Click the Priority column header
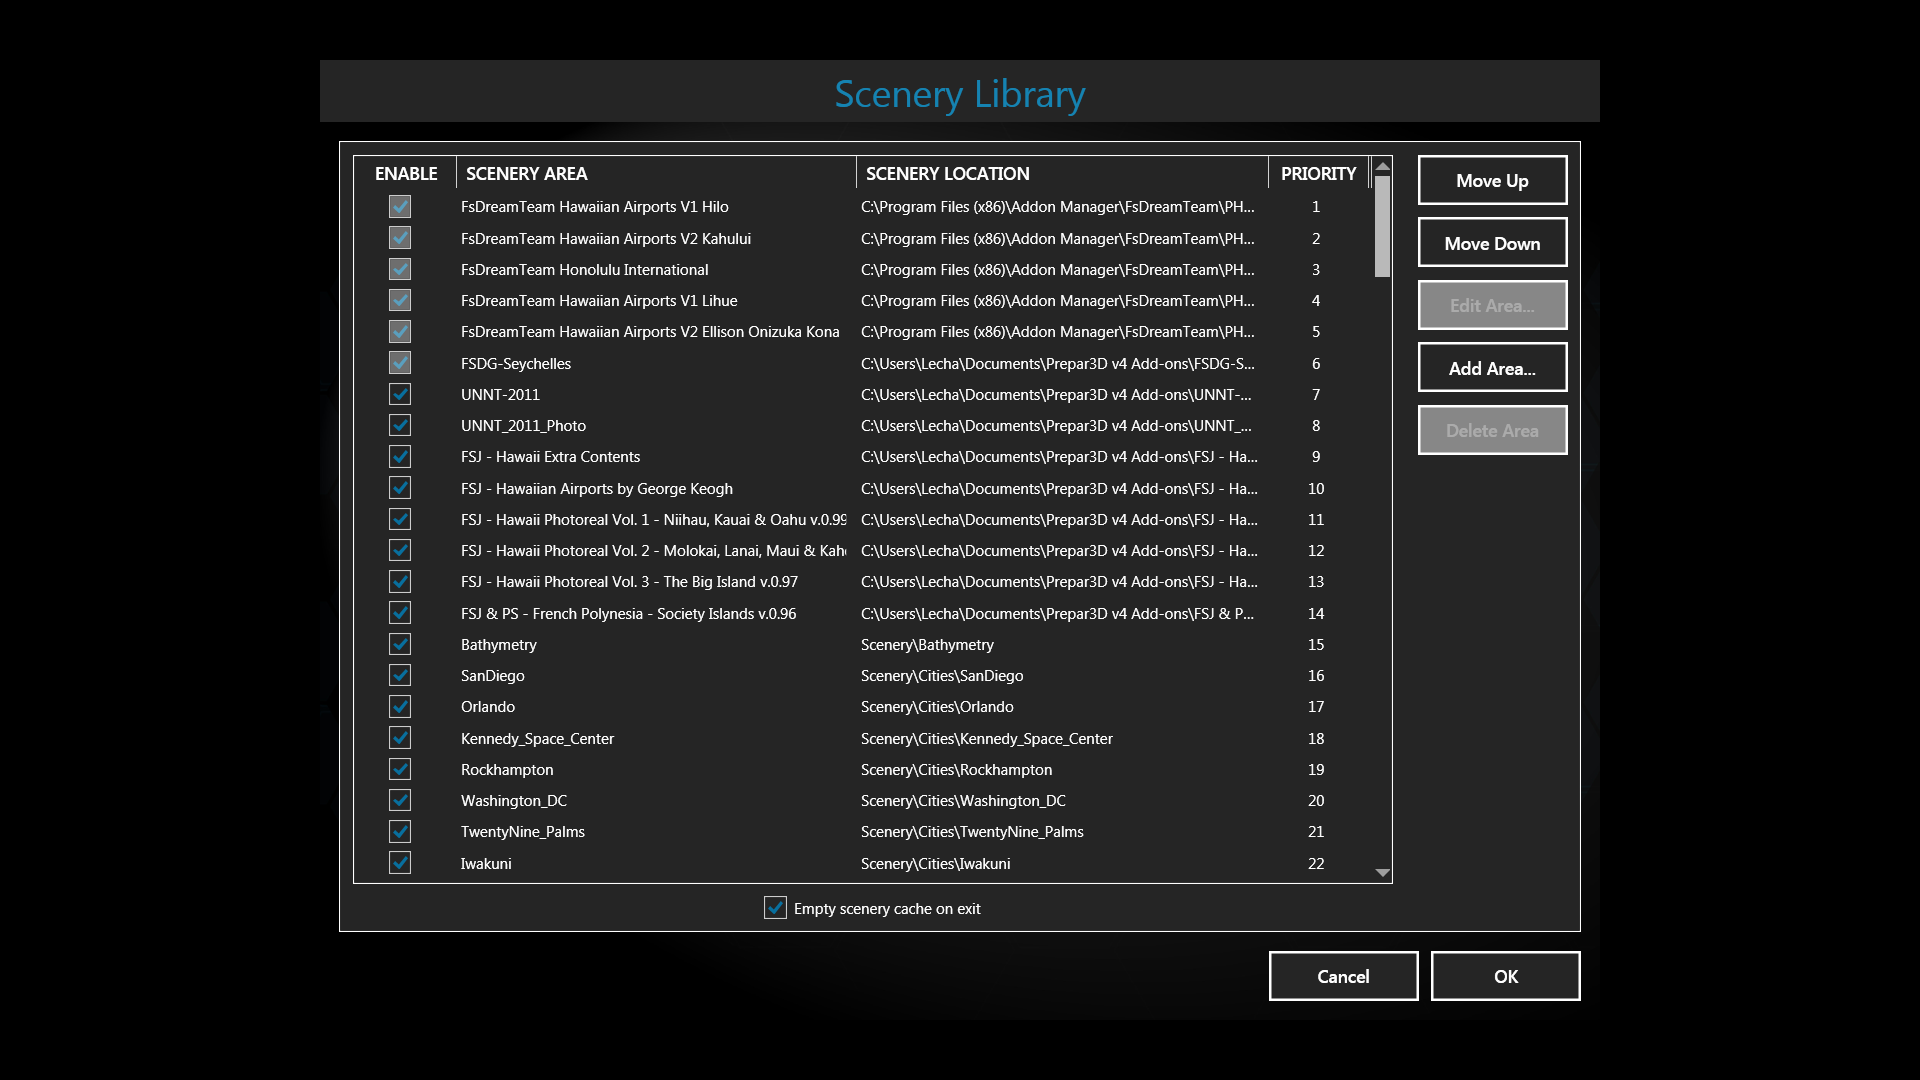 click(x=1317, y=173)
